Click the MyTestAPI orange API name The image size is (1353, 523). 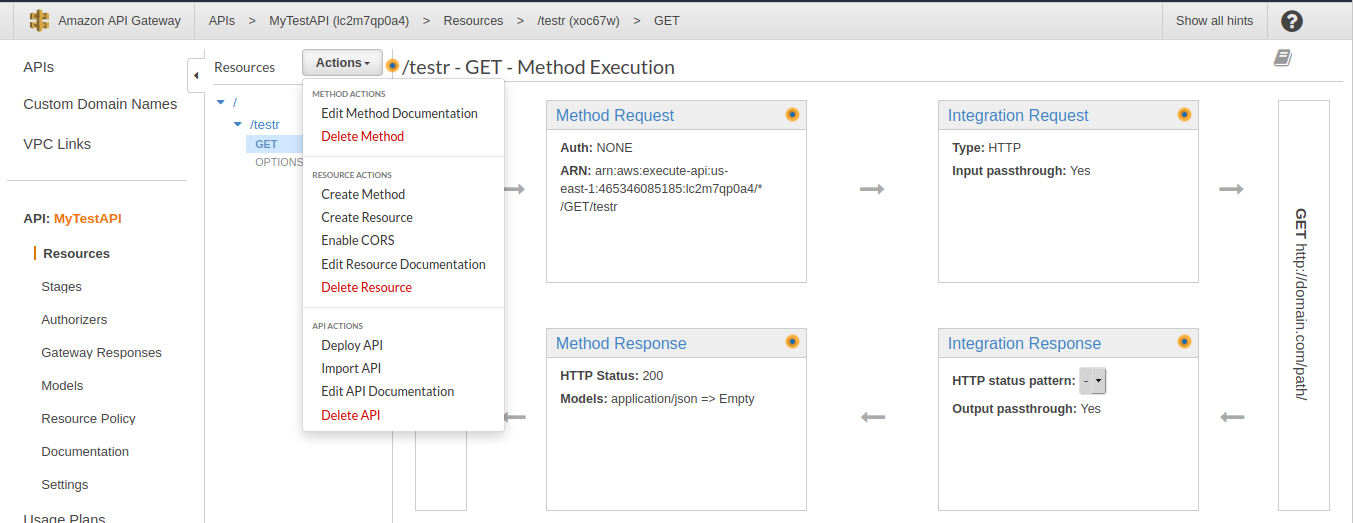pos(88,218)
